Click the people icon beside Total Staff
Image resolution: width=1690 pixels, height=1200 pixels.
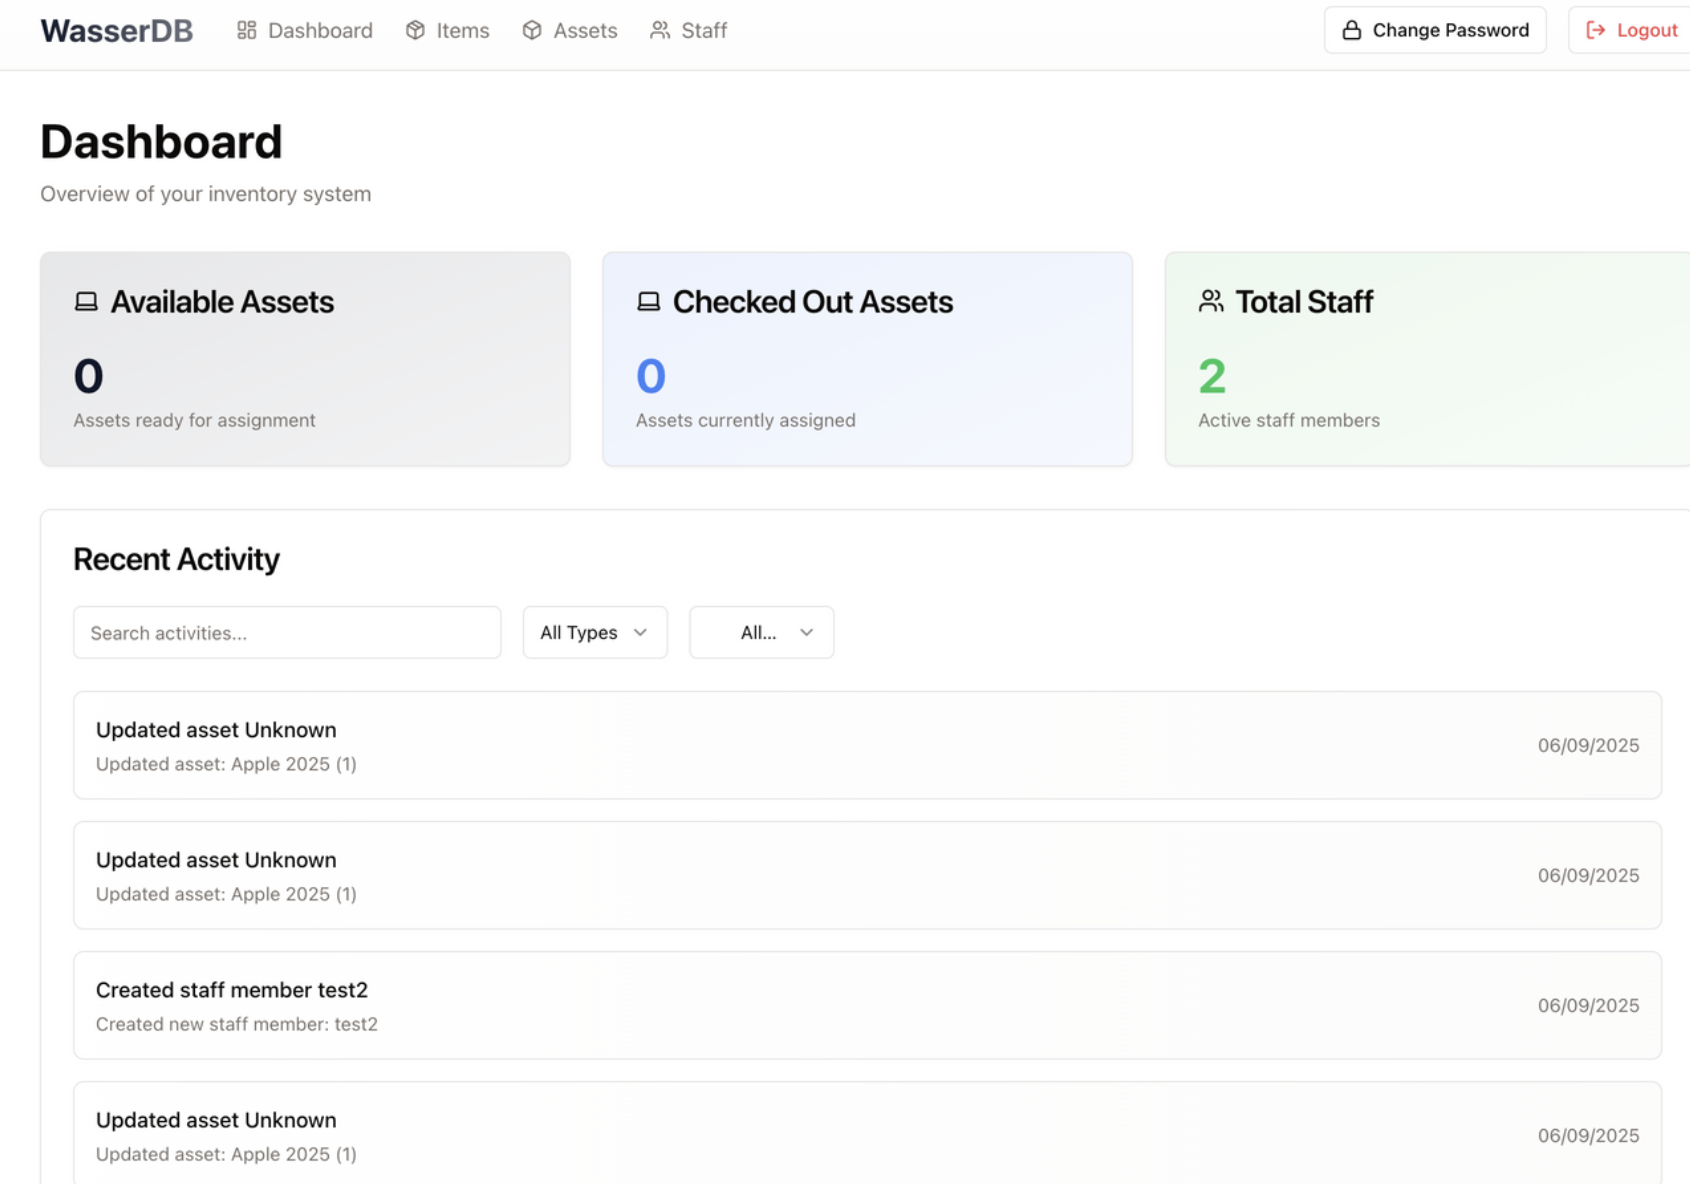pyautogui.click(x=1211, y=301)
